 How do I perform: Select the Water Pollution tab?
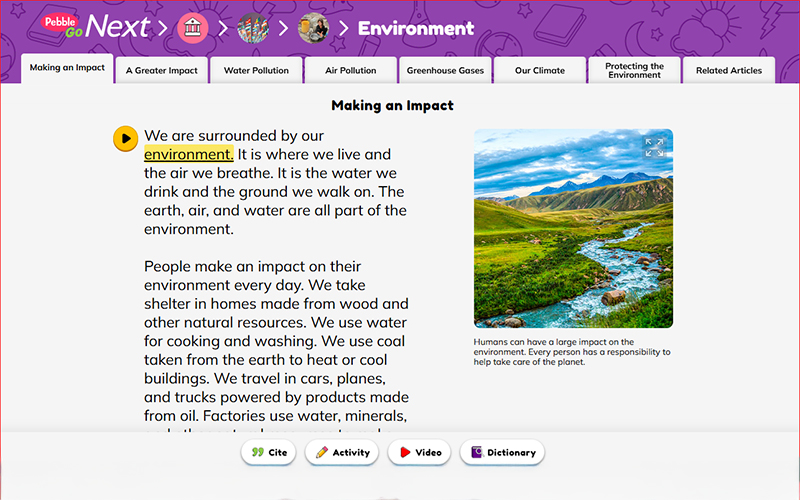click(x=256, y=70)
